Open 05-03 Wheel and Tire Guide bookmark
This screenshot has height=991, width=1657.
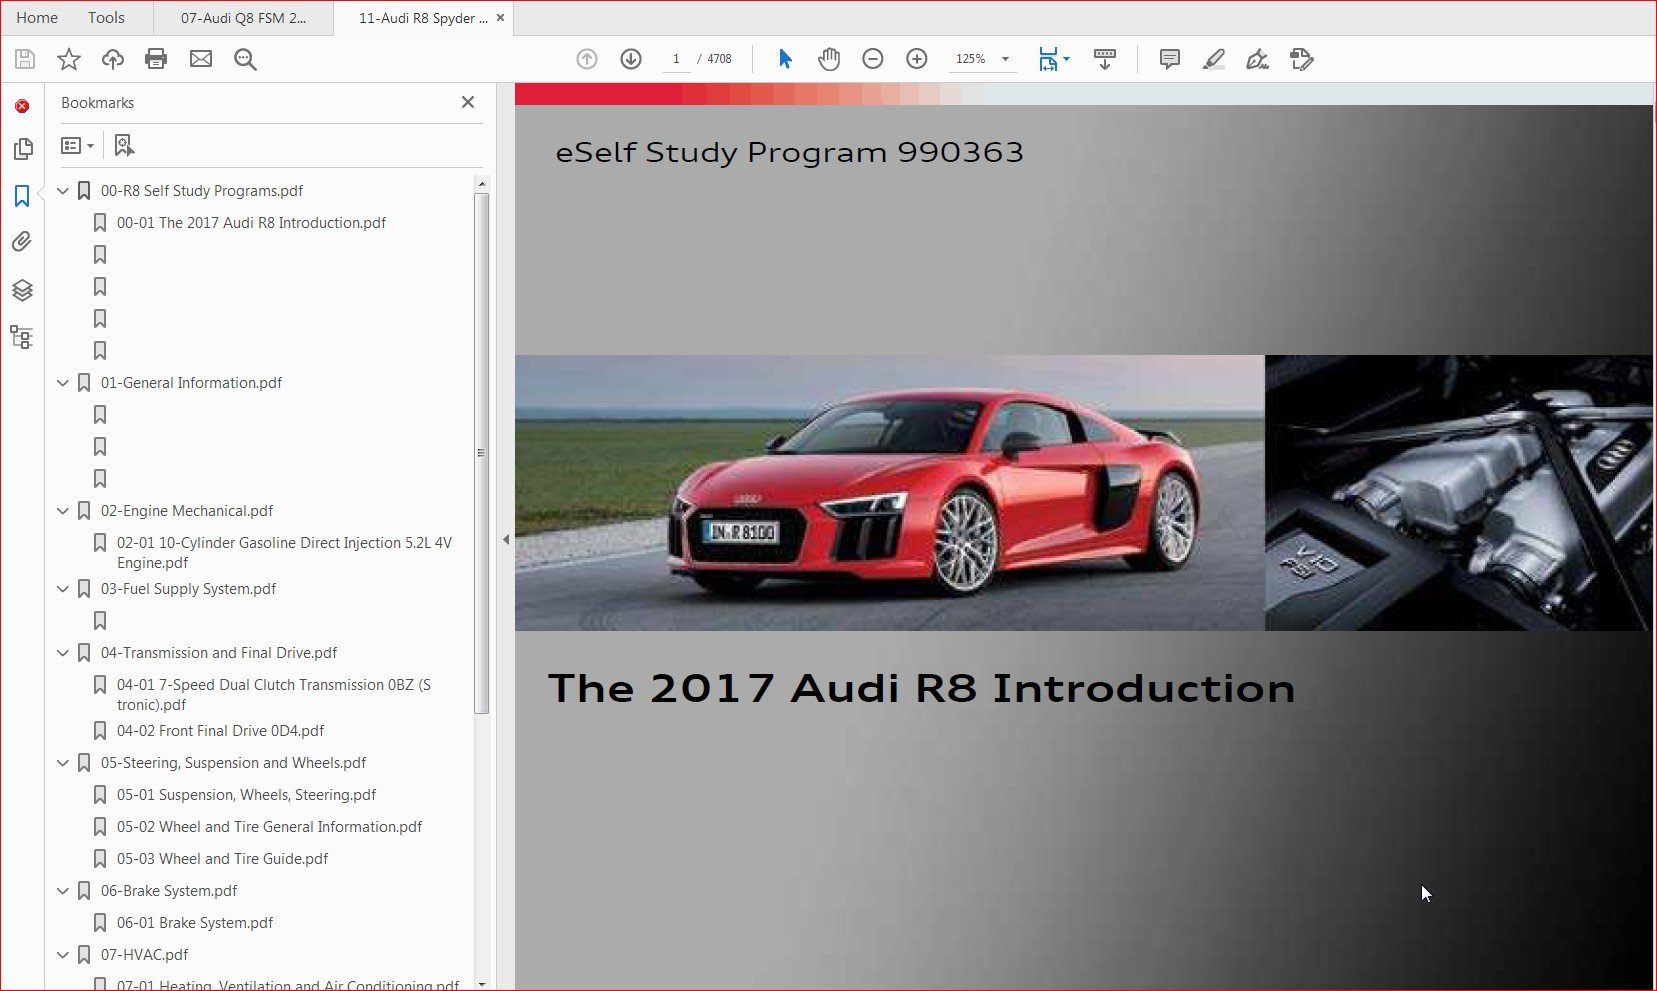tap(222, 859)
